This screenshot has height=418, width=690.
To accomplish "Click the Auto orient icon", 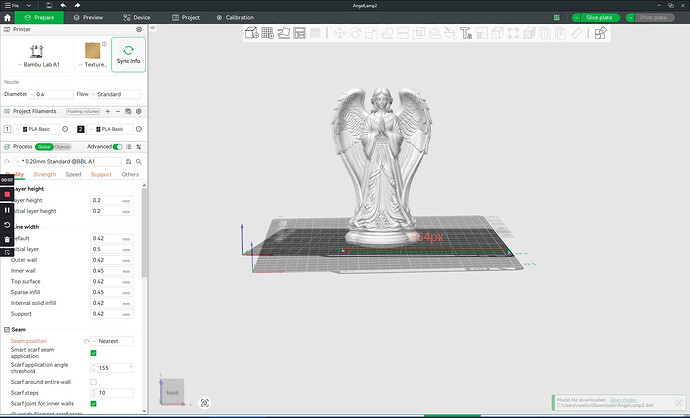I will click(283, 33).
